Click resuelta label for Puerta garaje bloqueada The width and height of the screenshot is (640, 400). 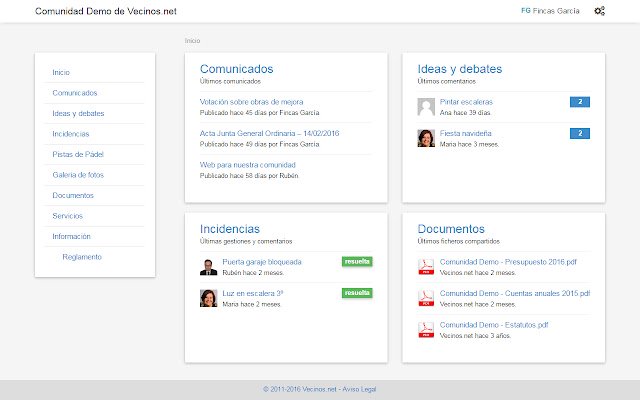click(357, 262)
